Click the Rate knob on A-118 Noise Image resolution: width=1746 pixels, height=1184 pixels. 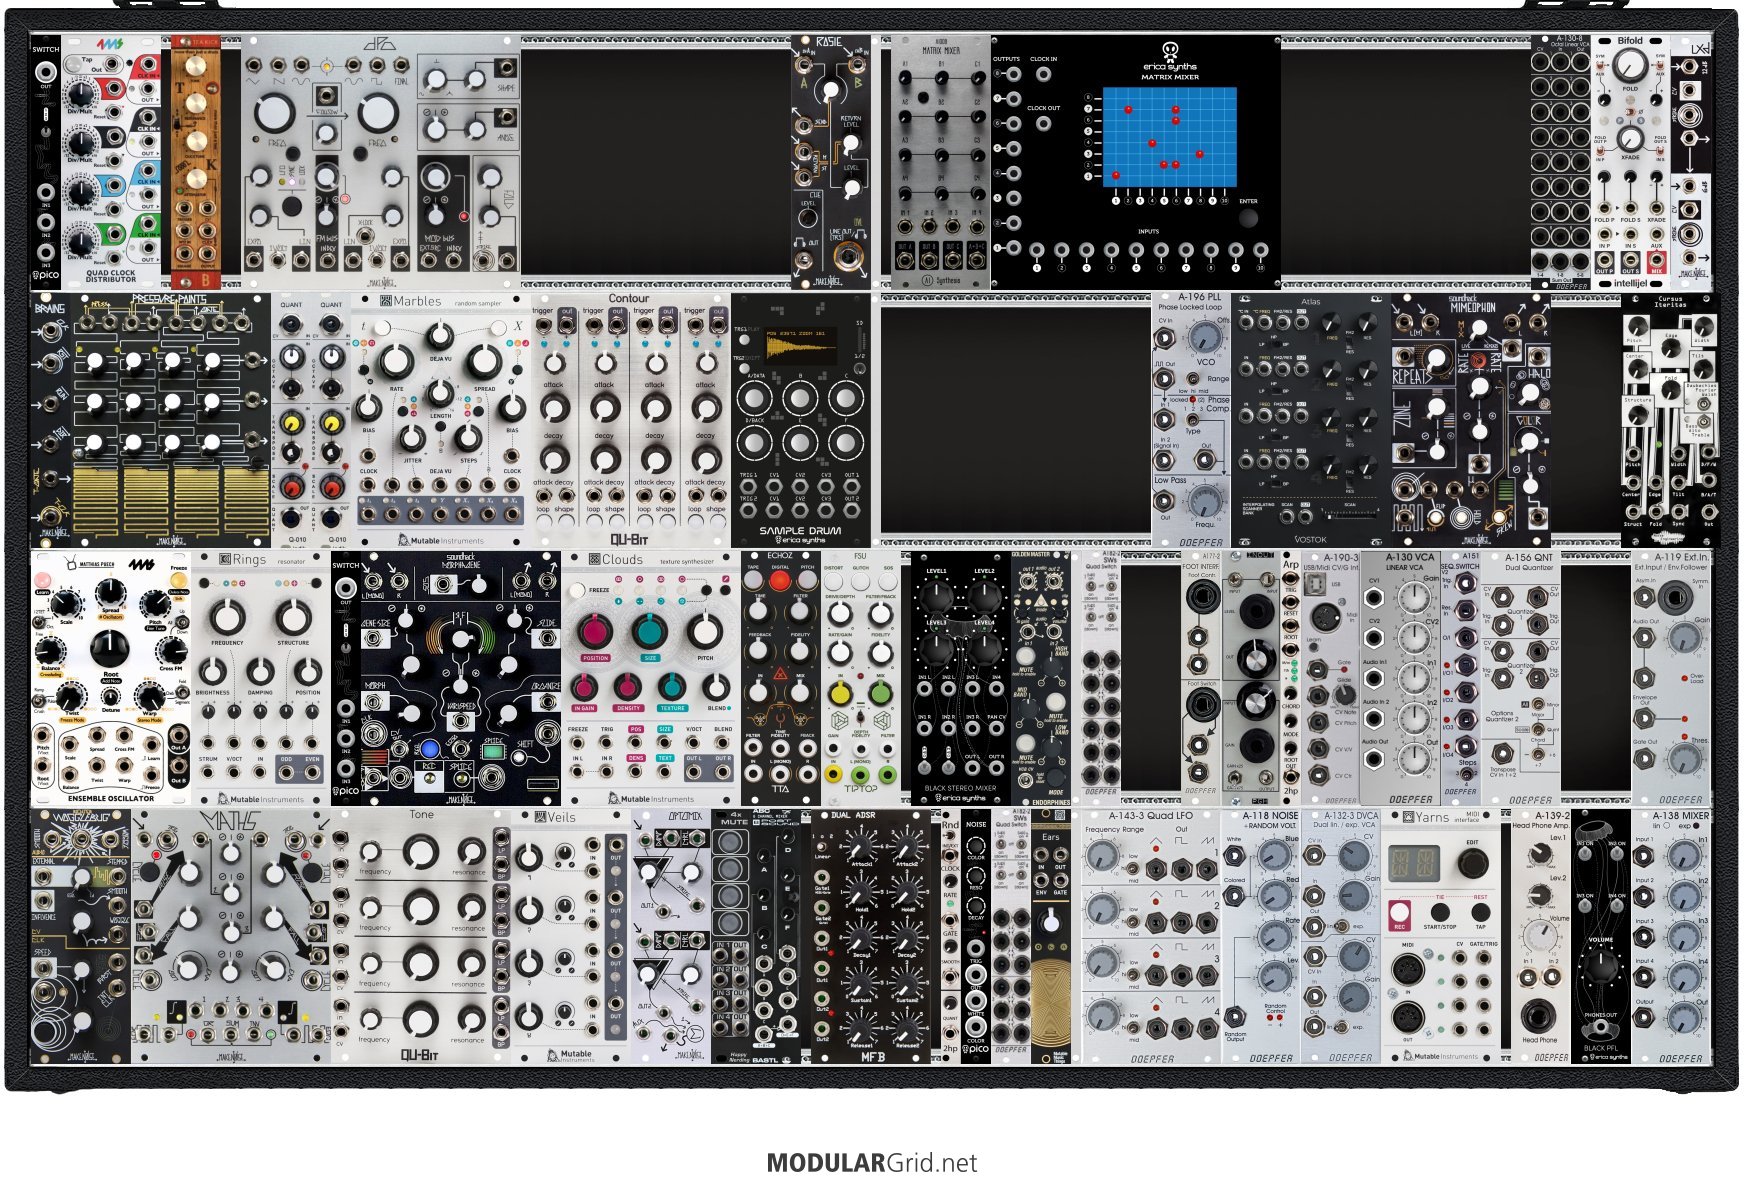[x=1273, y=937]
